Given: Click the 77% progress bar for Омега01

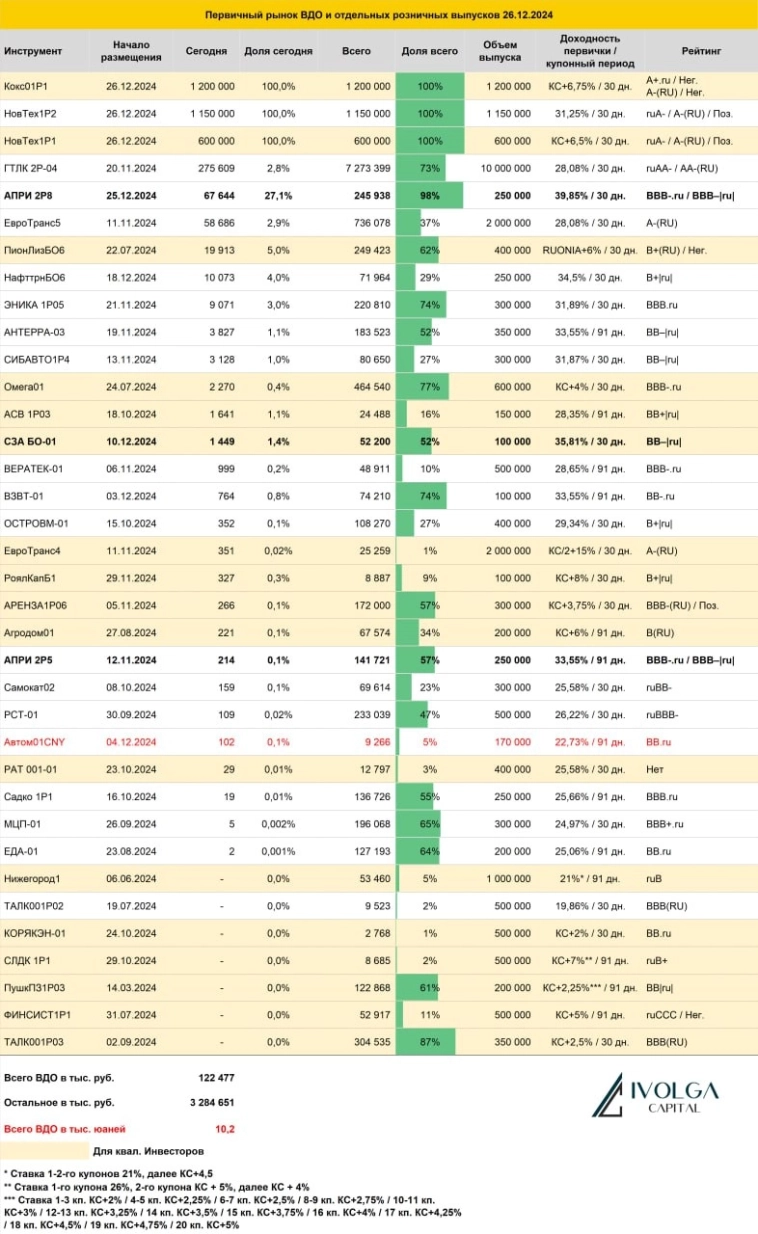Looking at the screenshot, I should point(423,385).
